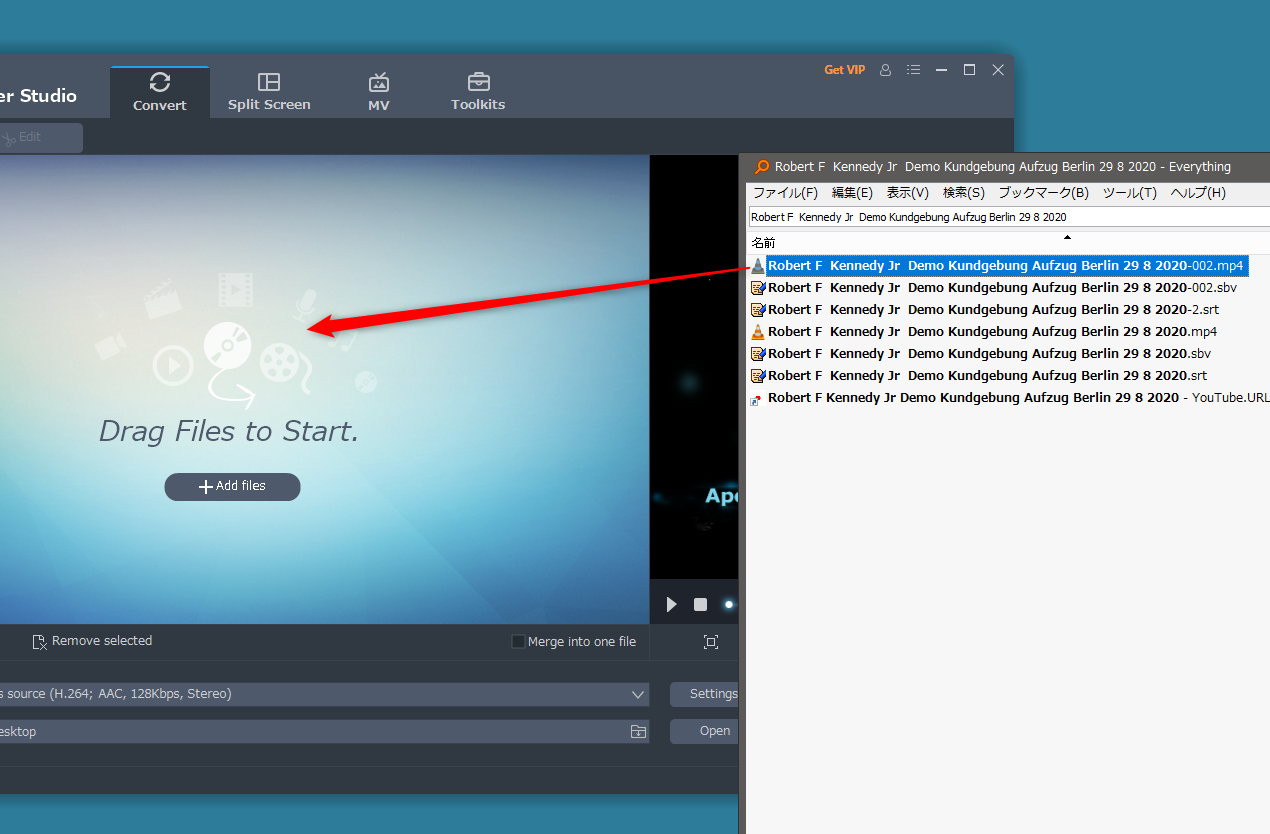Open the ブックマーク(B) menu
The height and width of the screenshot is (834, 1270).
1043,193
